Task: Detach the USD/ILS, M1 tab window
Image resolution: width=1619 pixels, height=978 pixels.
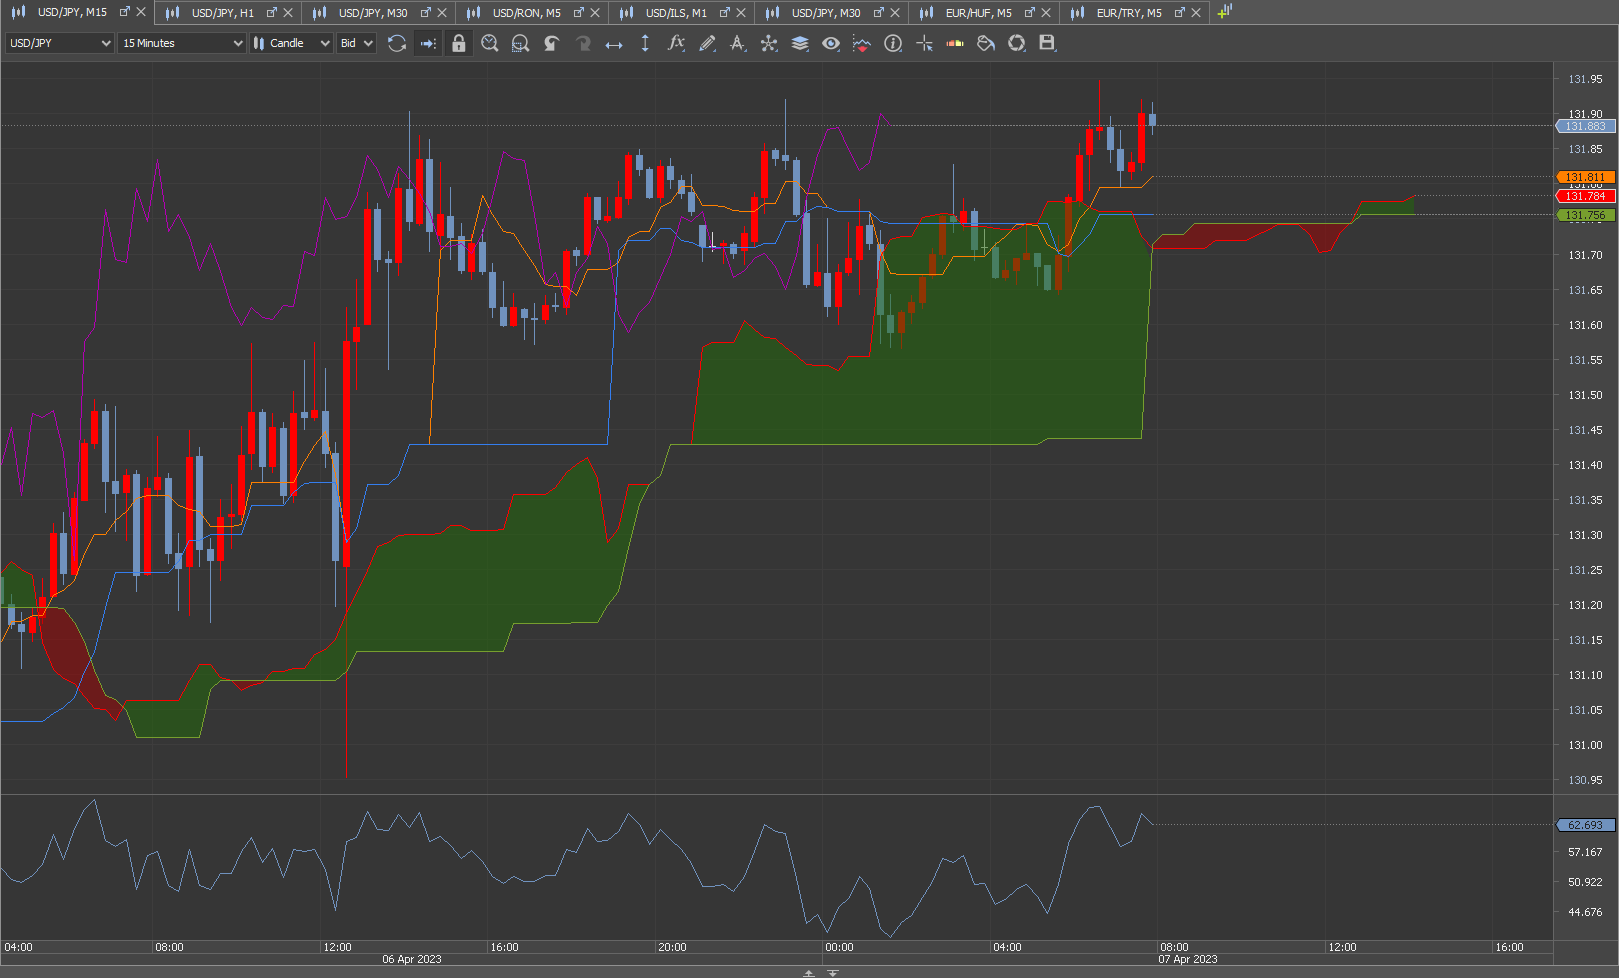Action: pyautogui.click(x=725, y=13)
